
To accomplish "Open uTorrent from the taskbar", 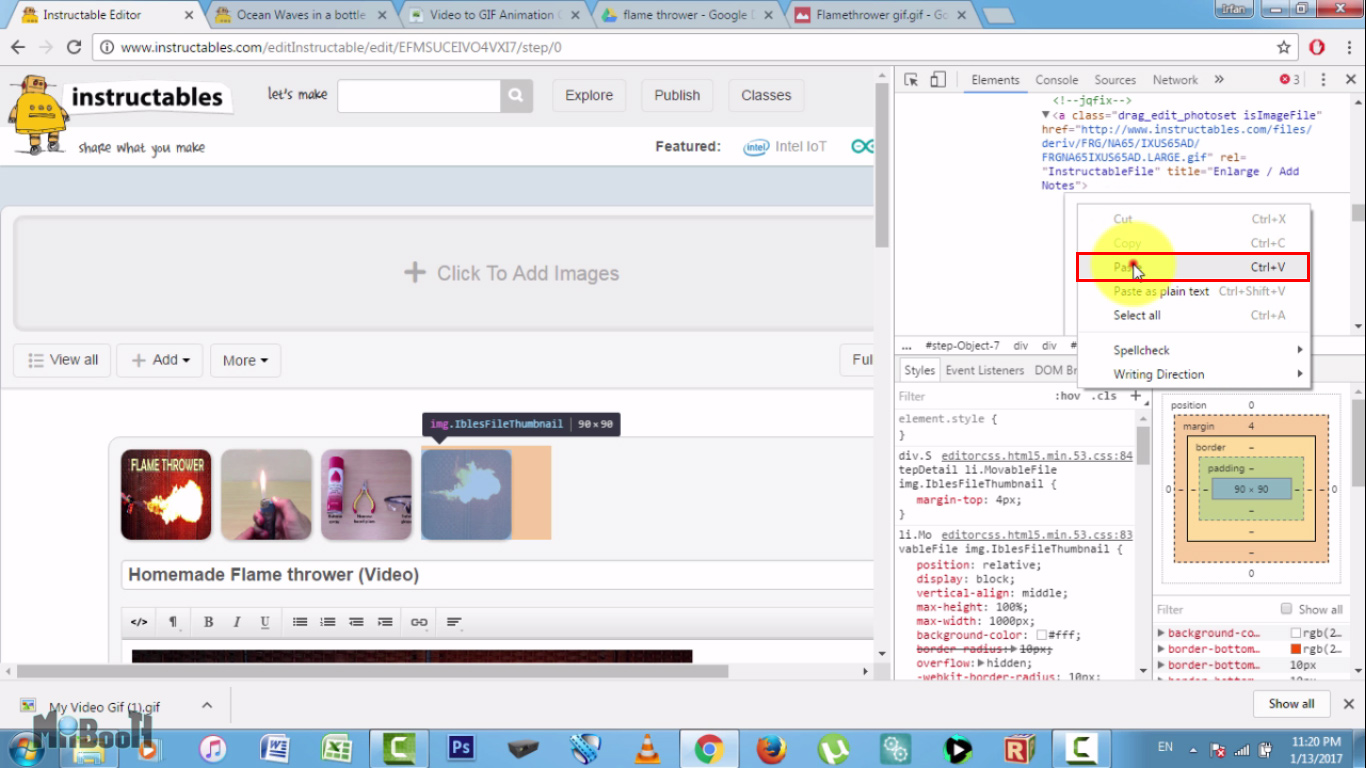I will 833,748.
